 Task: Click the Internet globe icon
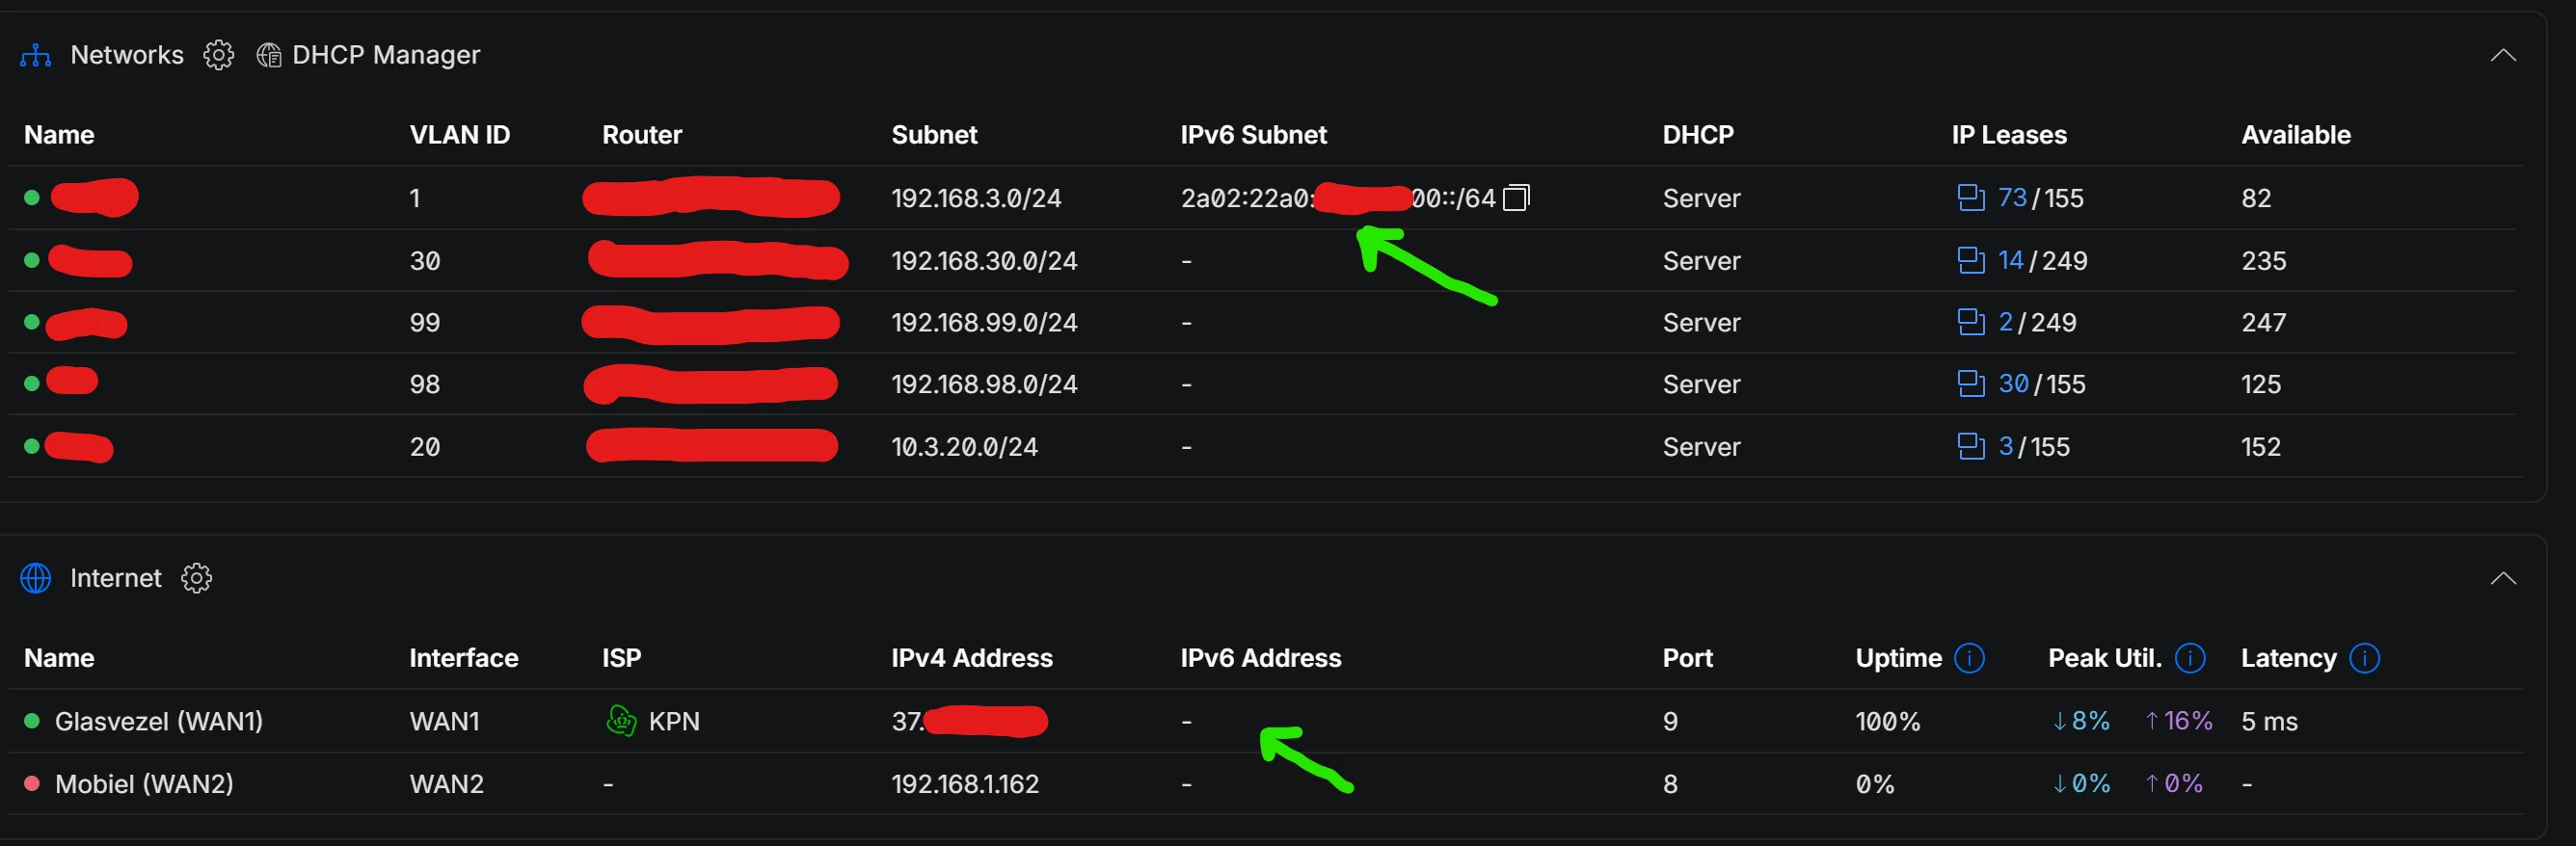click(x=35, y=578)
